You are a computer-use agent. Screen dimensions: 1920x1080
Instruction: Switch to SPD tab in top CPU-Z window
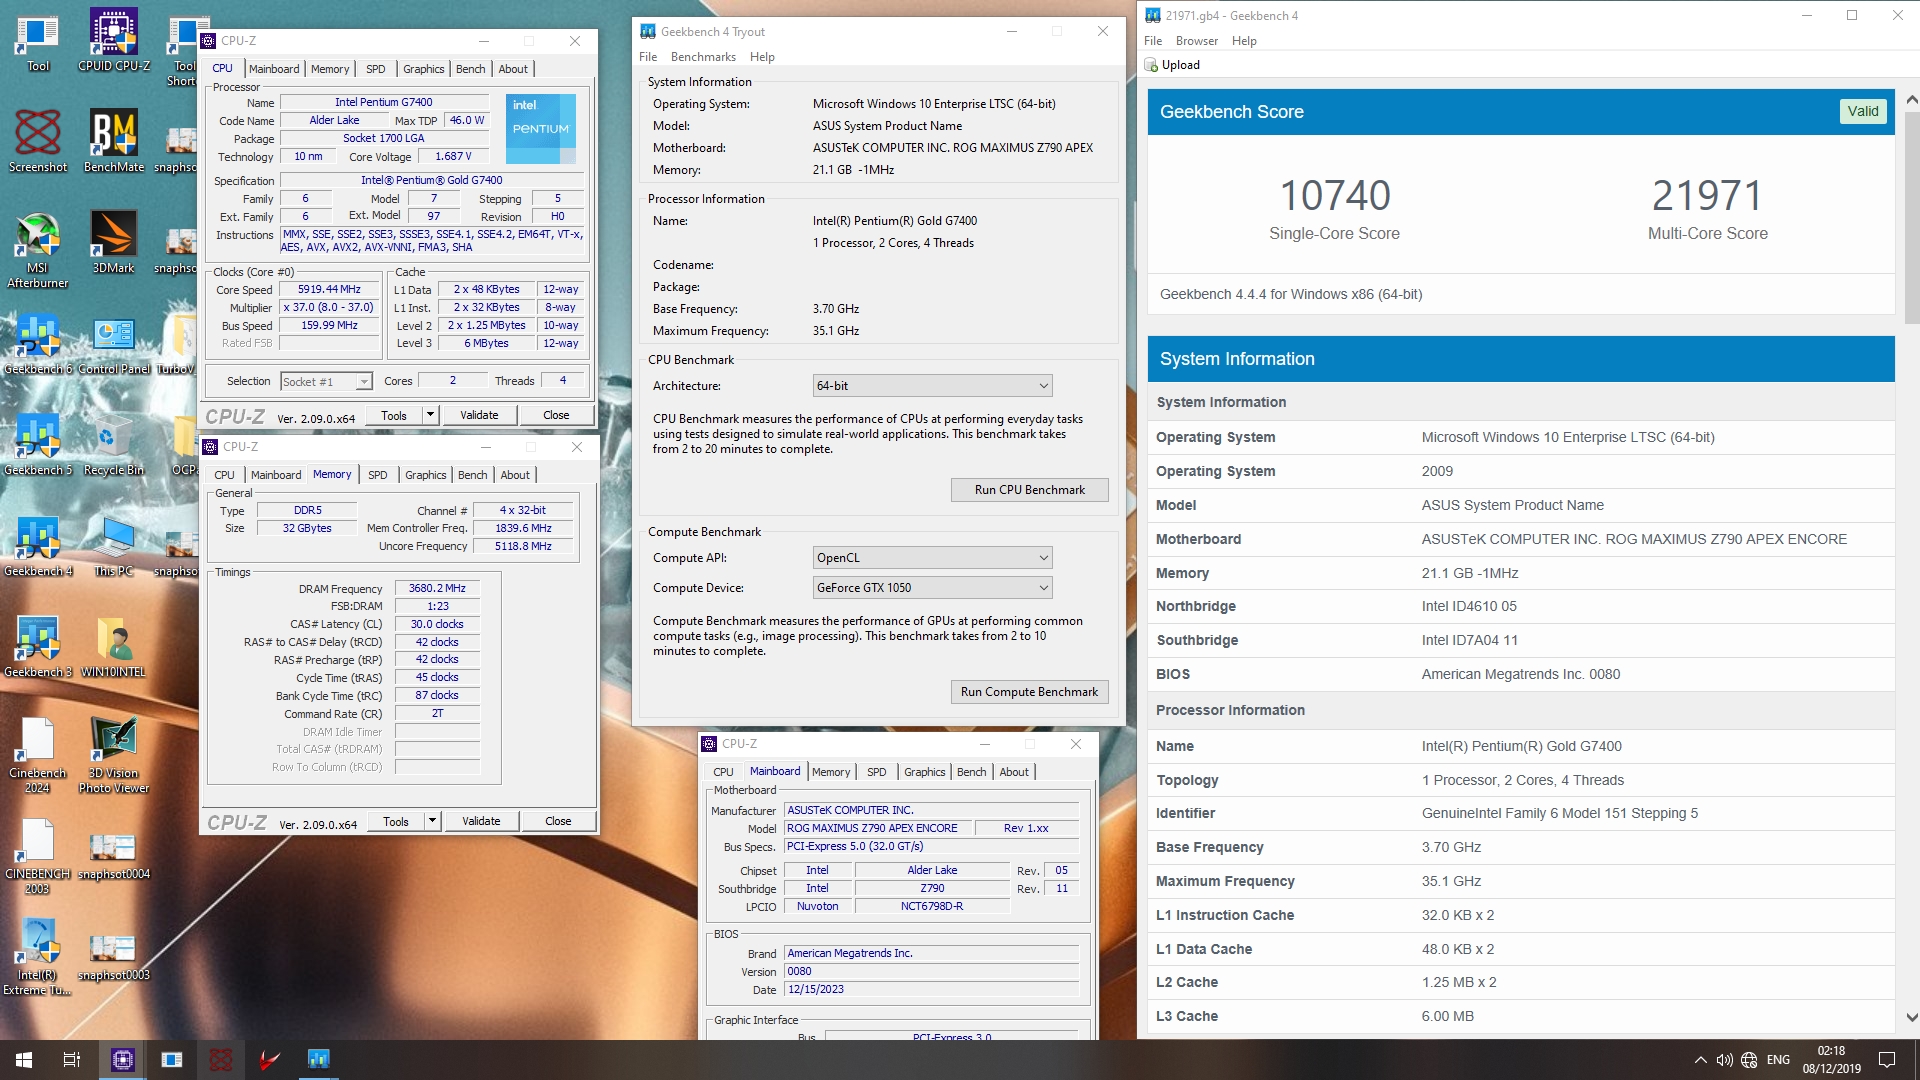tap(375, 69)
